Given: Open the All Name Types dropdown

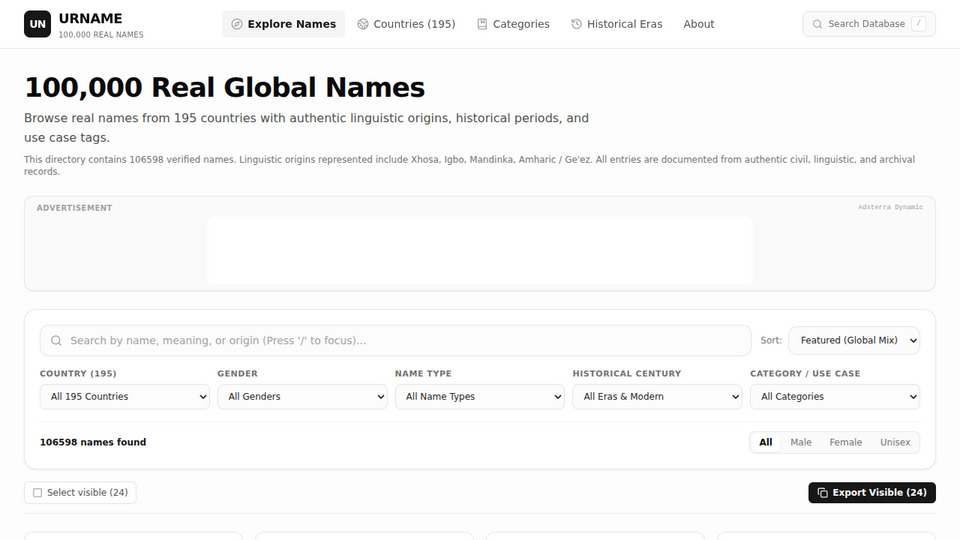Looking at the screenshot, I should point(480,397).
